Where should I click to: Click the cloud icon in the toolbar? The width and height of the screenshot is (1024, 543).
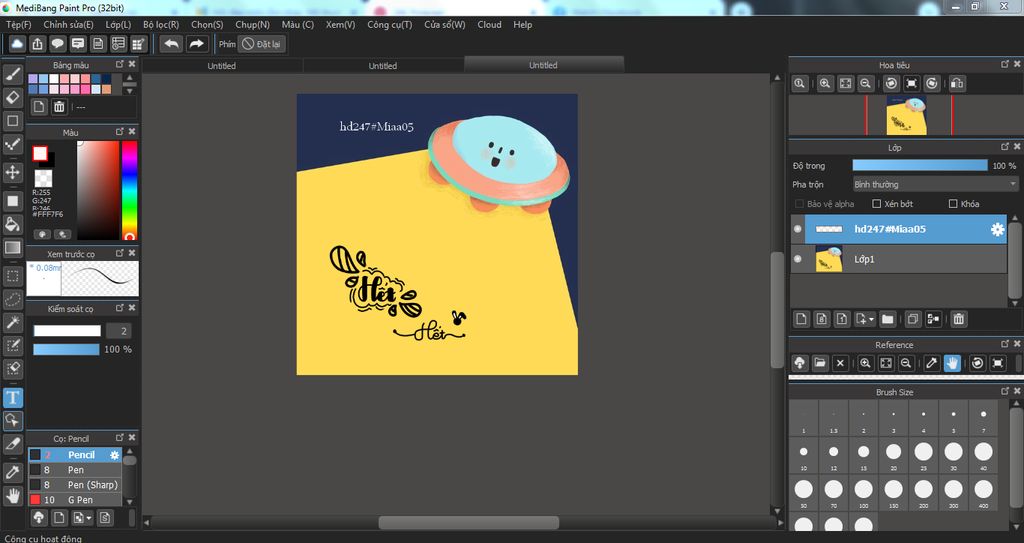pyautogui.click(x=18, y=44)
